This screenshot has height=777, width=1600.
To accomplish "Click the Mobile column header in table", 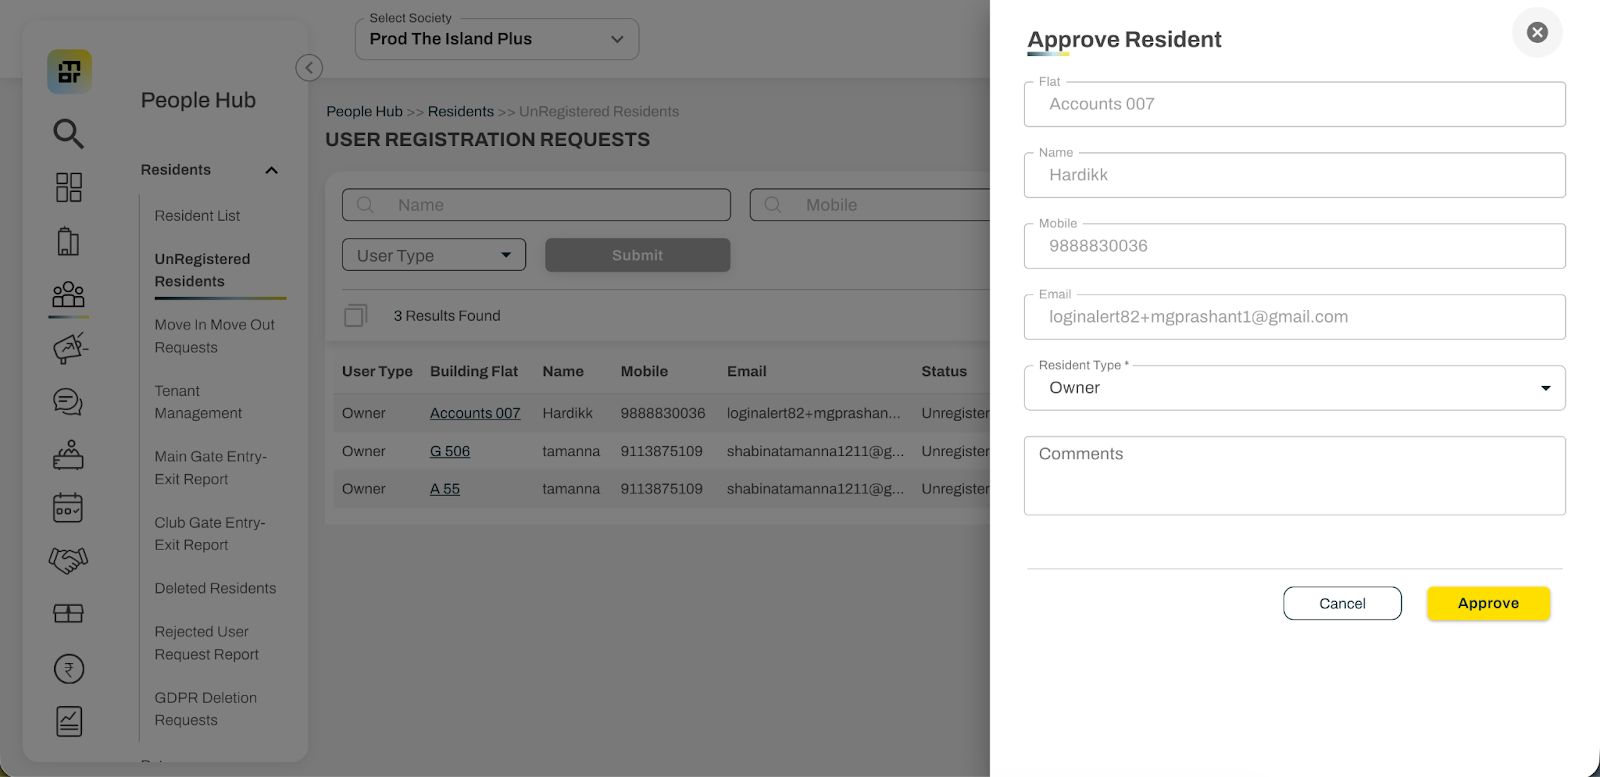I will pyautogui.click(x=644, y=372).
